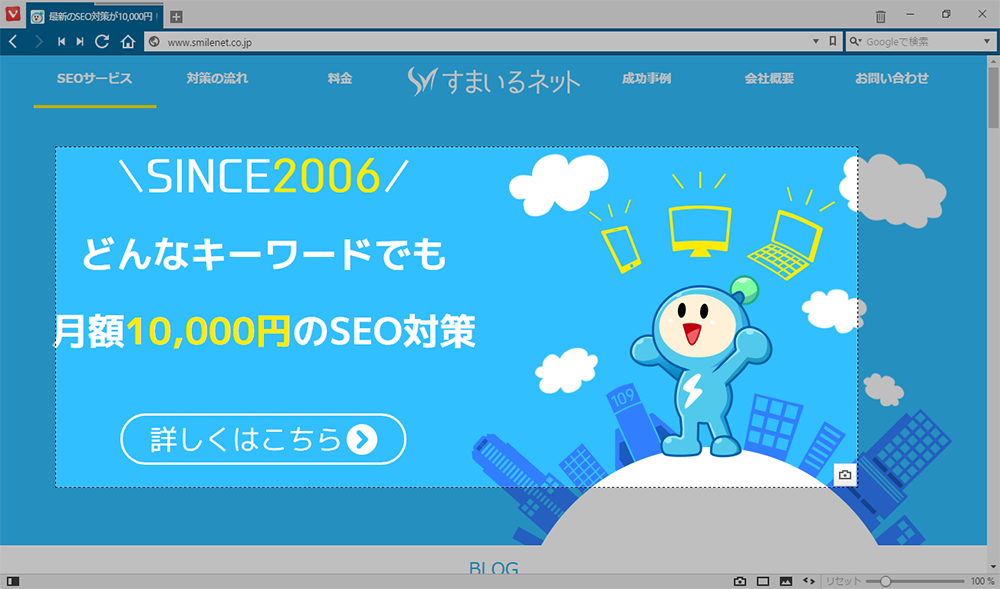Bookmark this page with the bookmark icon

832,41
